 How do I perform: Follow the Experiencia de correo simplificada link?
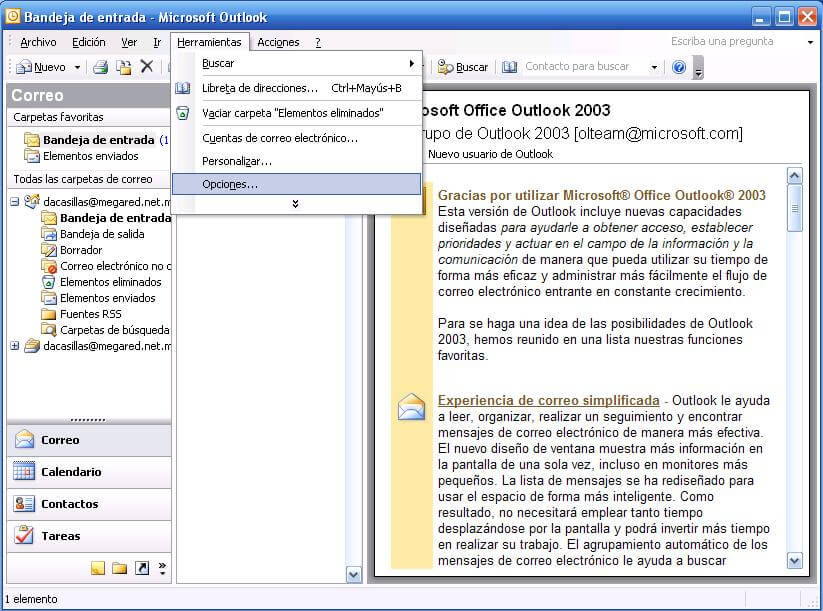tap(548, 400)
